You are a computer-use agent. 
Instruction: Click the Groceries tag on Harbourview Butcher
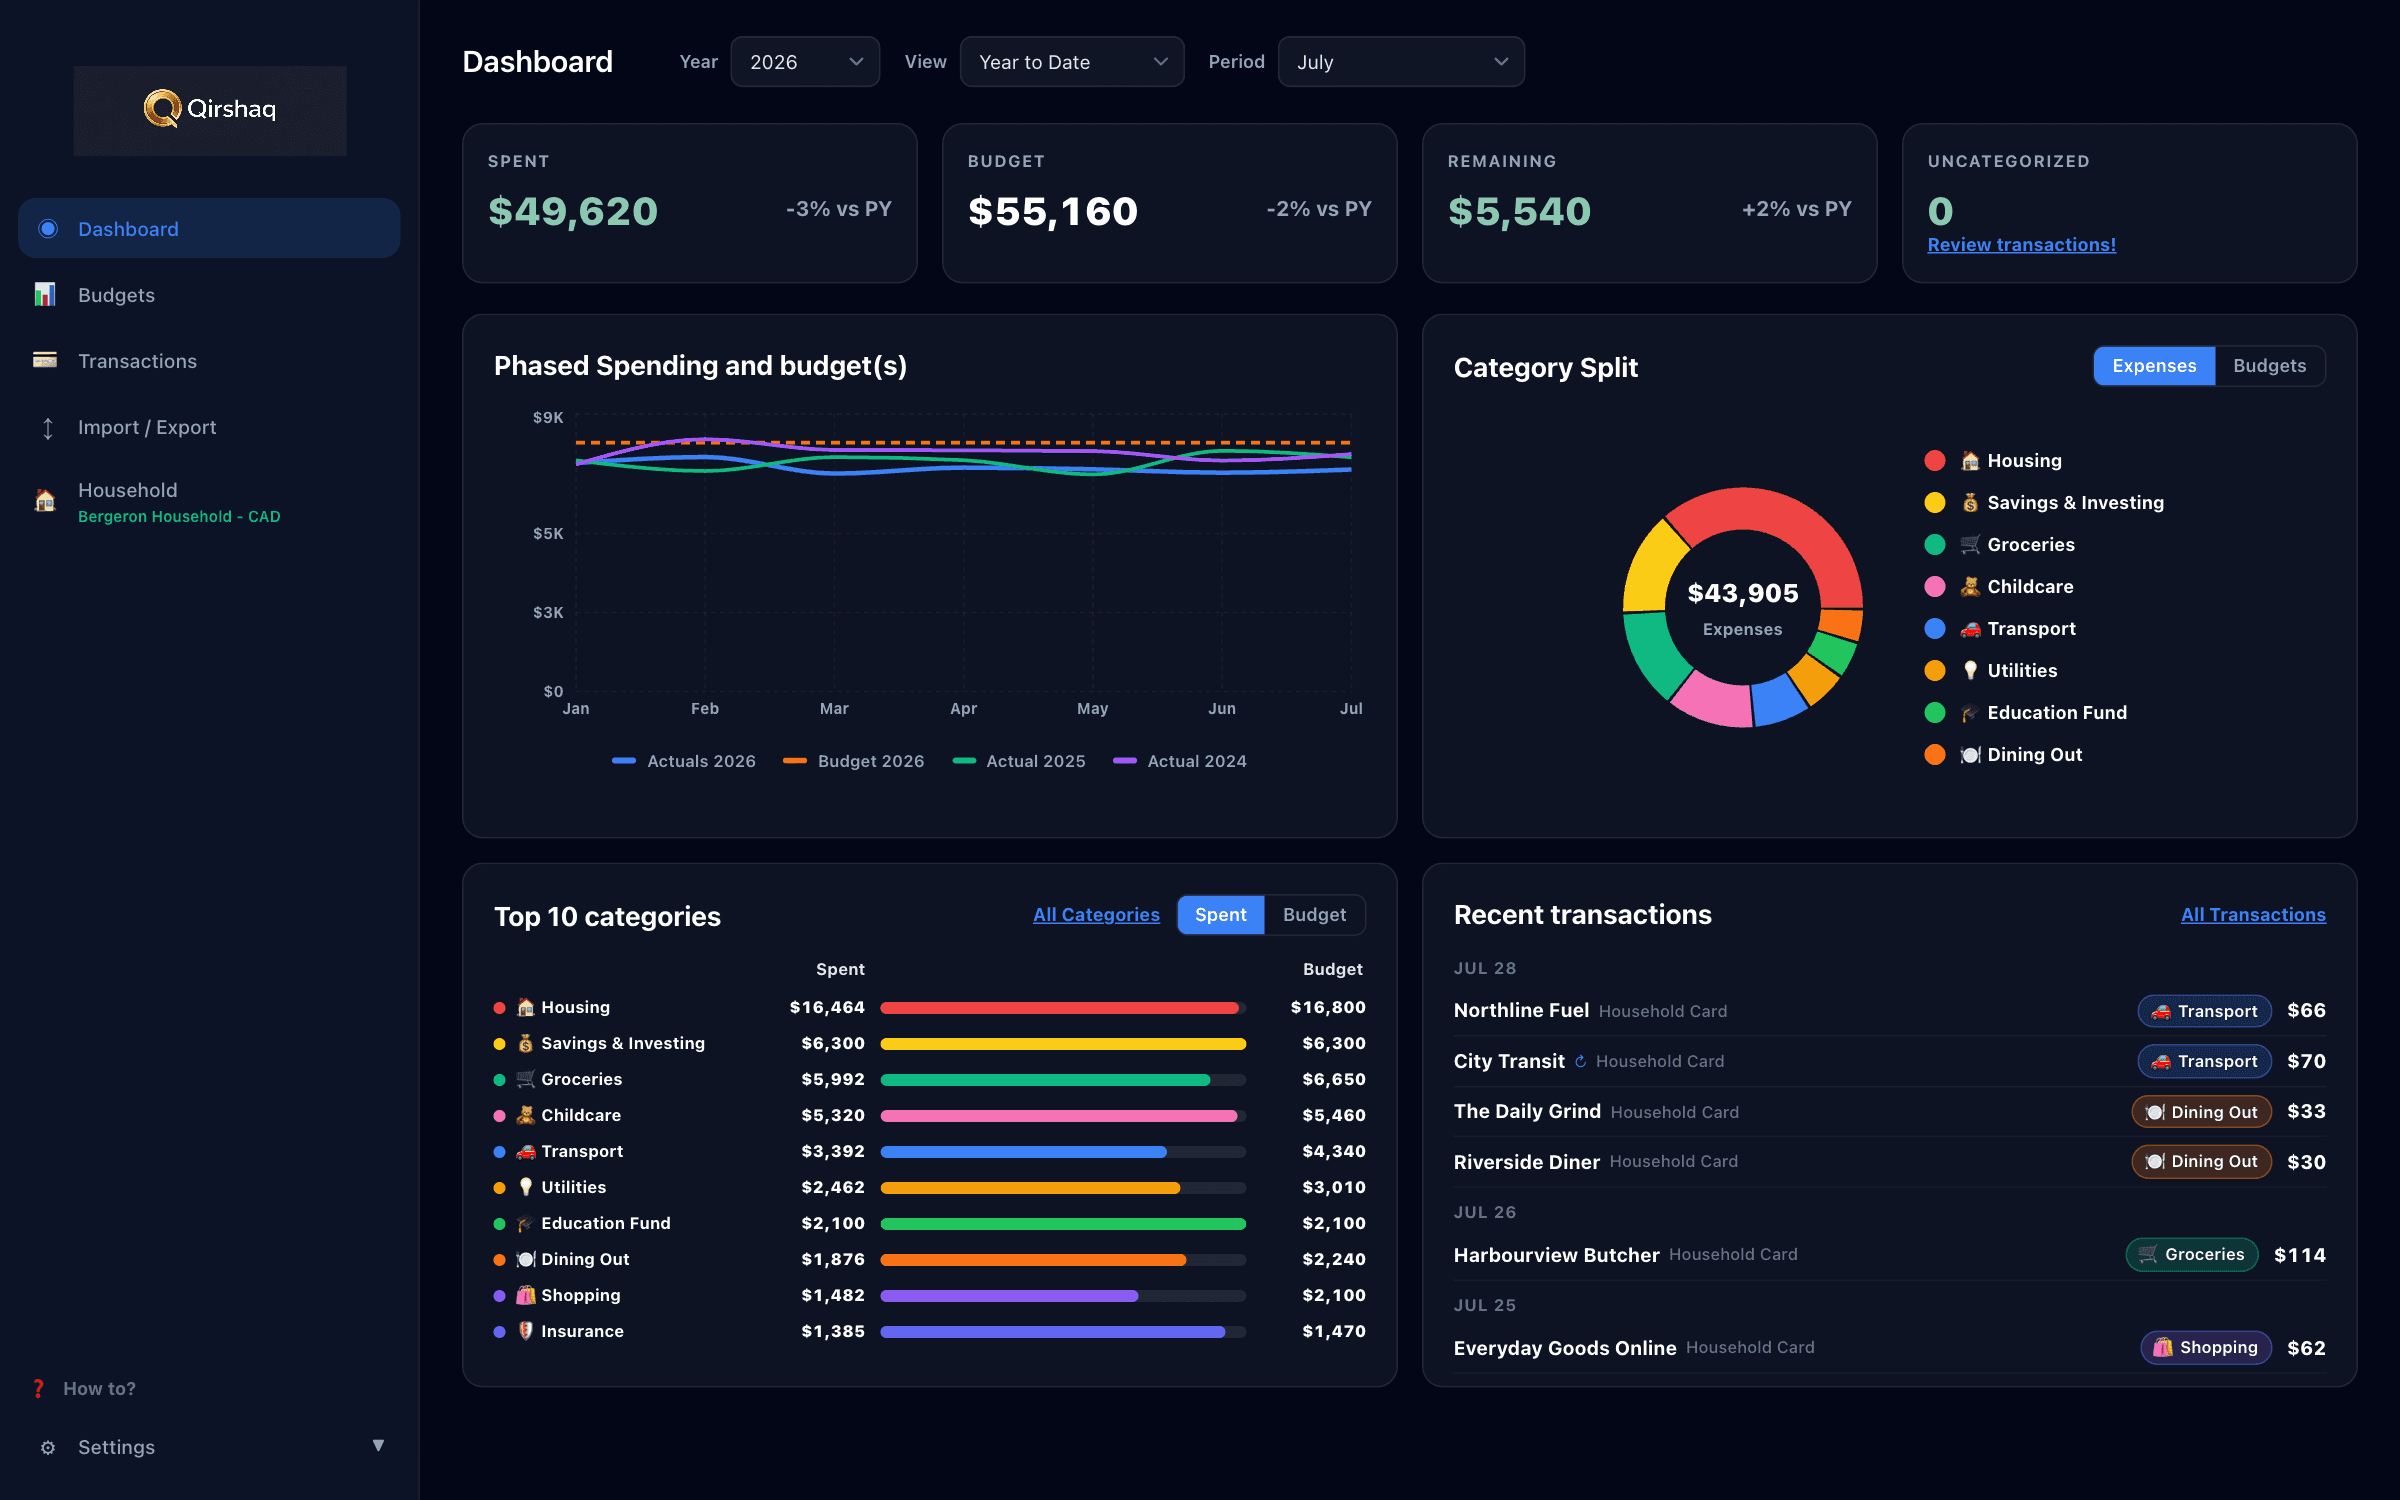[2191, 1254]
